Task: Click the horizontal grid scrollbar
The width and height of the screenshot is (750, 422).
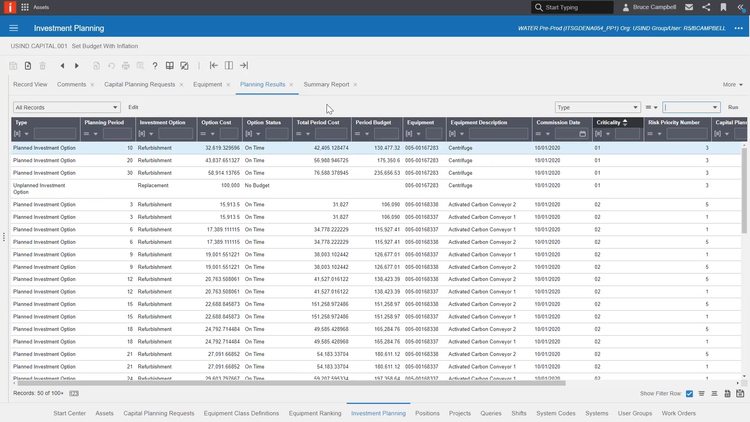Action: pyautogui.click(x=291, y=383)
